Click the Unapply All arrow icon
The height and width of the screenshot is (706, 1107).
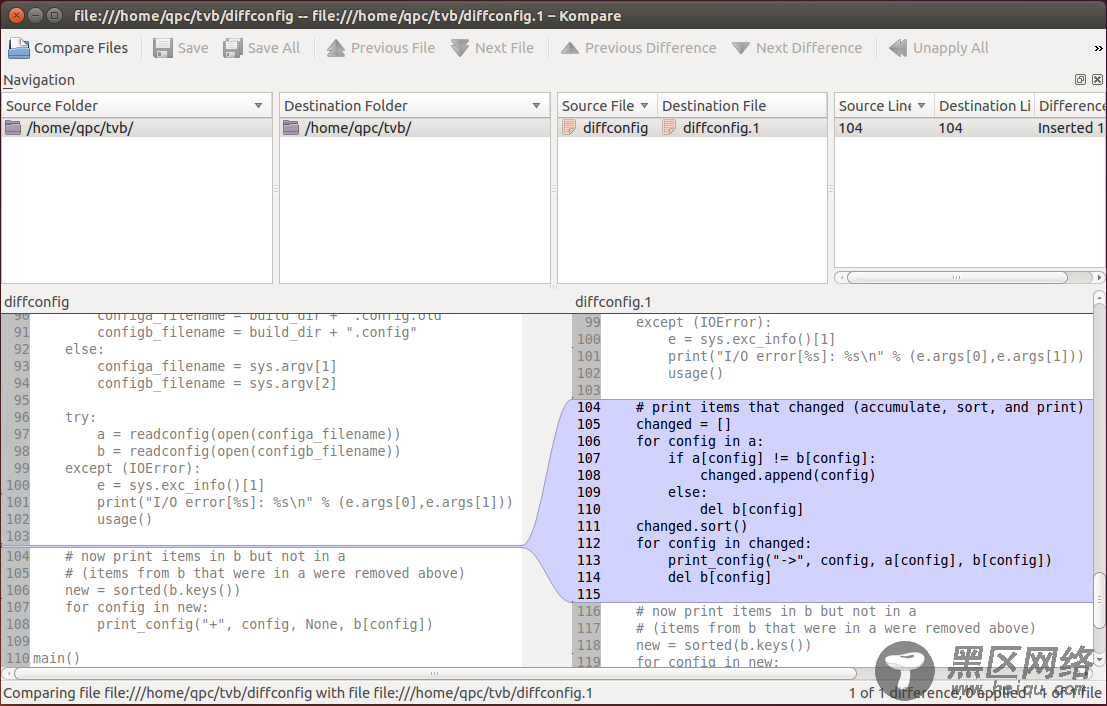[x=898, y=48]
